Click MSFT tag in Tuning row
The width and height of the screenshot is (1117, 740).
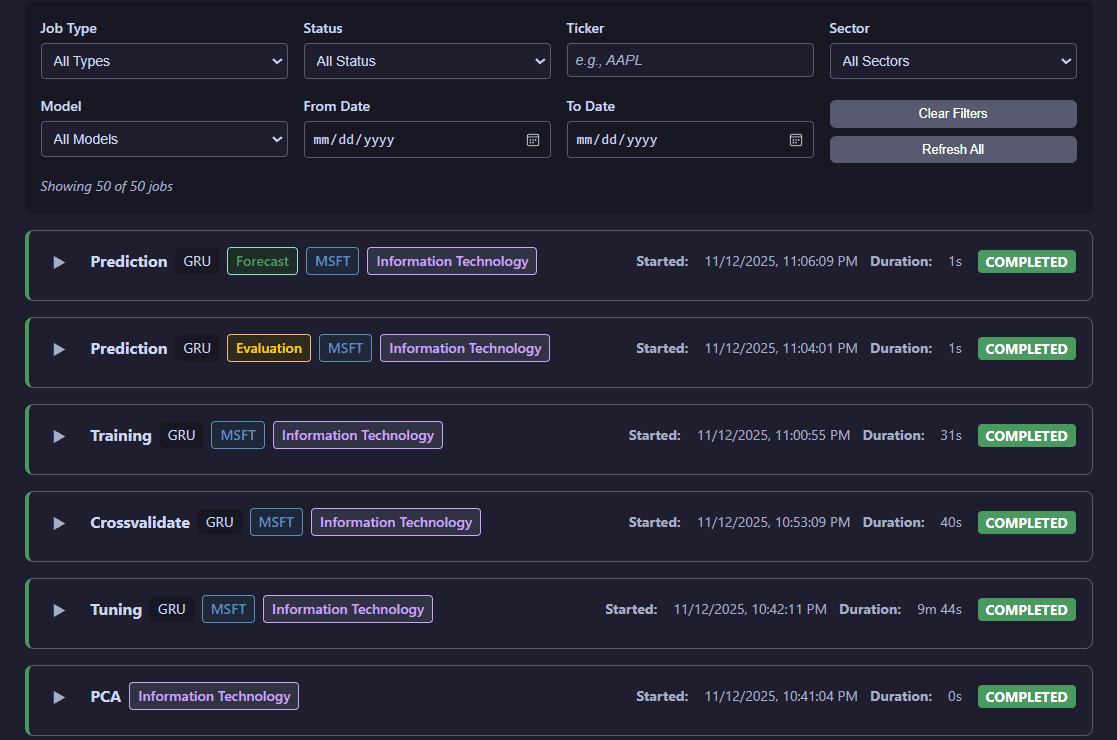click(x=229, y=609)
